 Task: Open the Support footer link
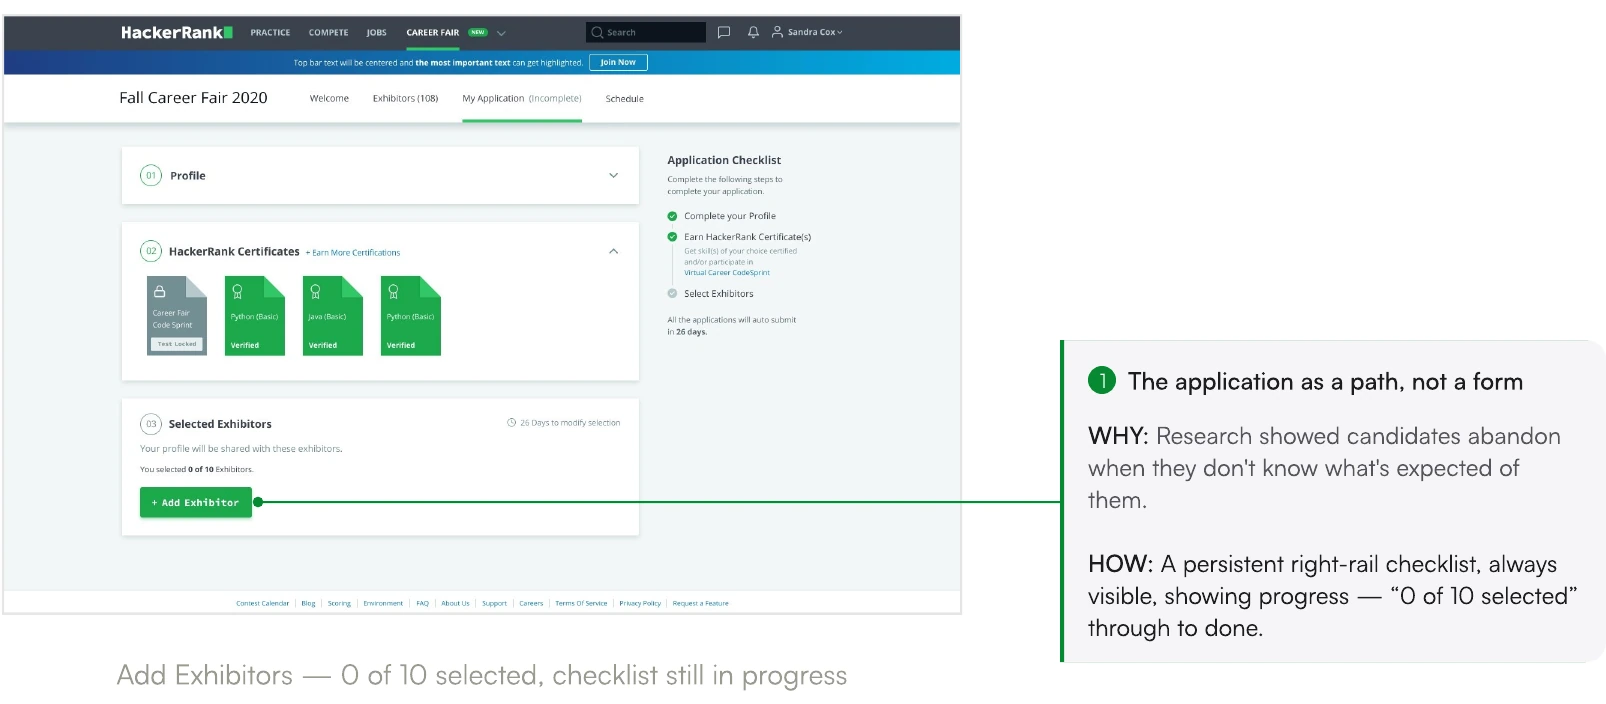pos(494,603)
